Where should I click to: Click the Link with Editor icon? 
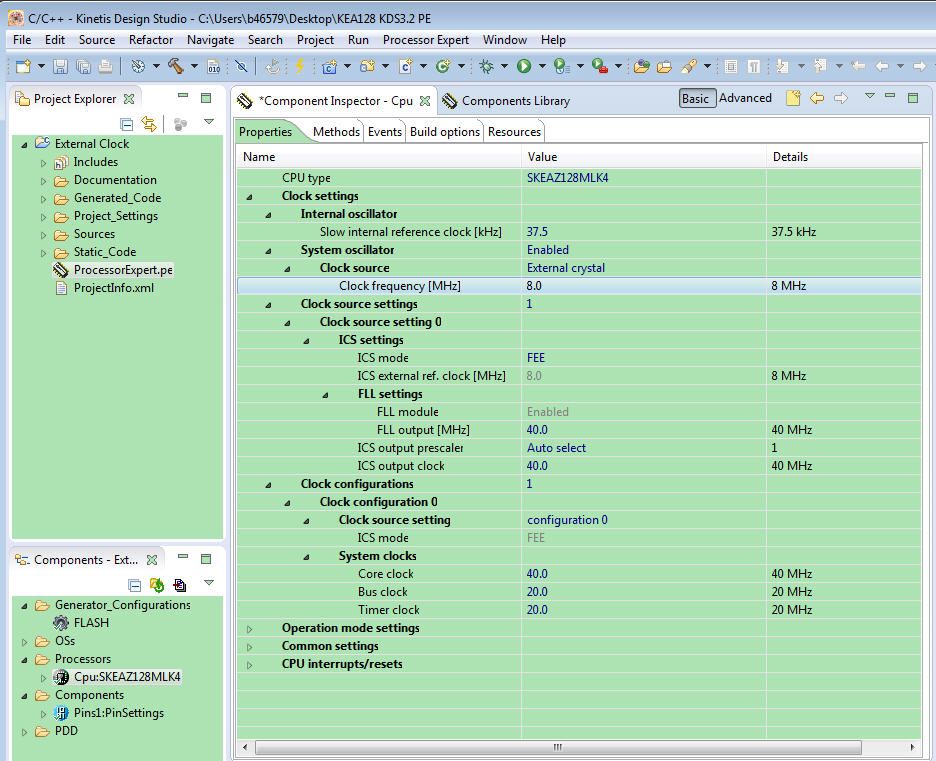(x=149, y=124)
